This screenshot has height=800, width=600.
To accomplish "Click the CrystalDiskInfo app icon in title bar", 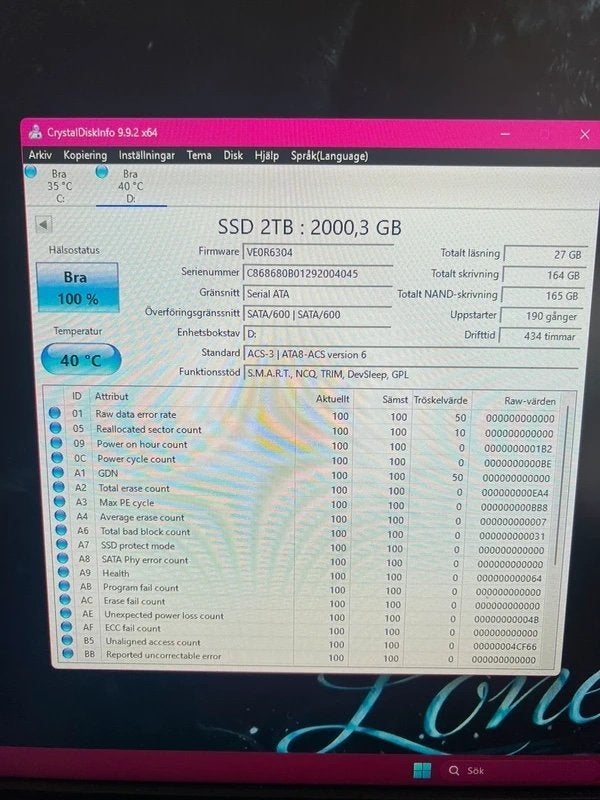I will [35, 132].
